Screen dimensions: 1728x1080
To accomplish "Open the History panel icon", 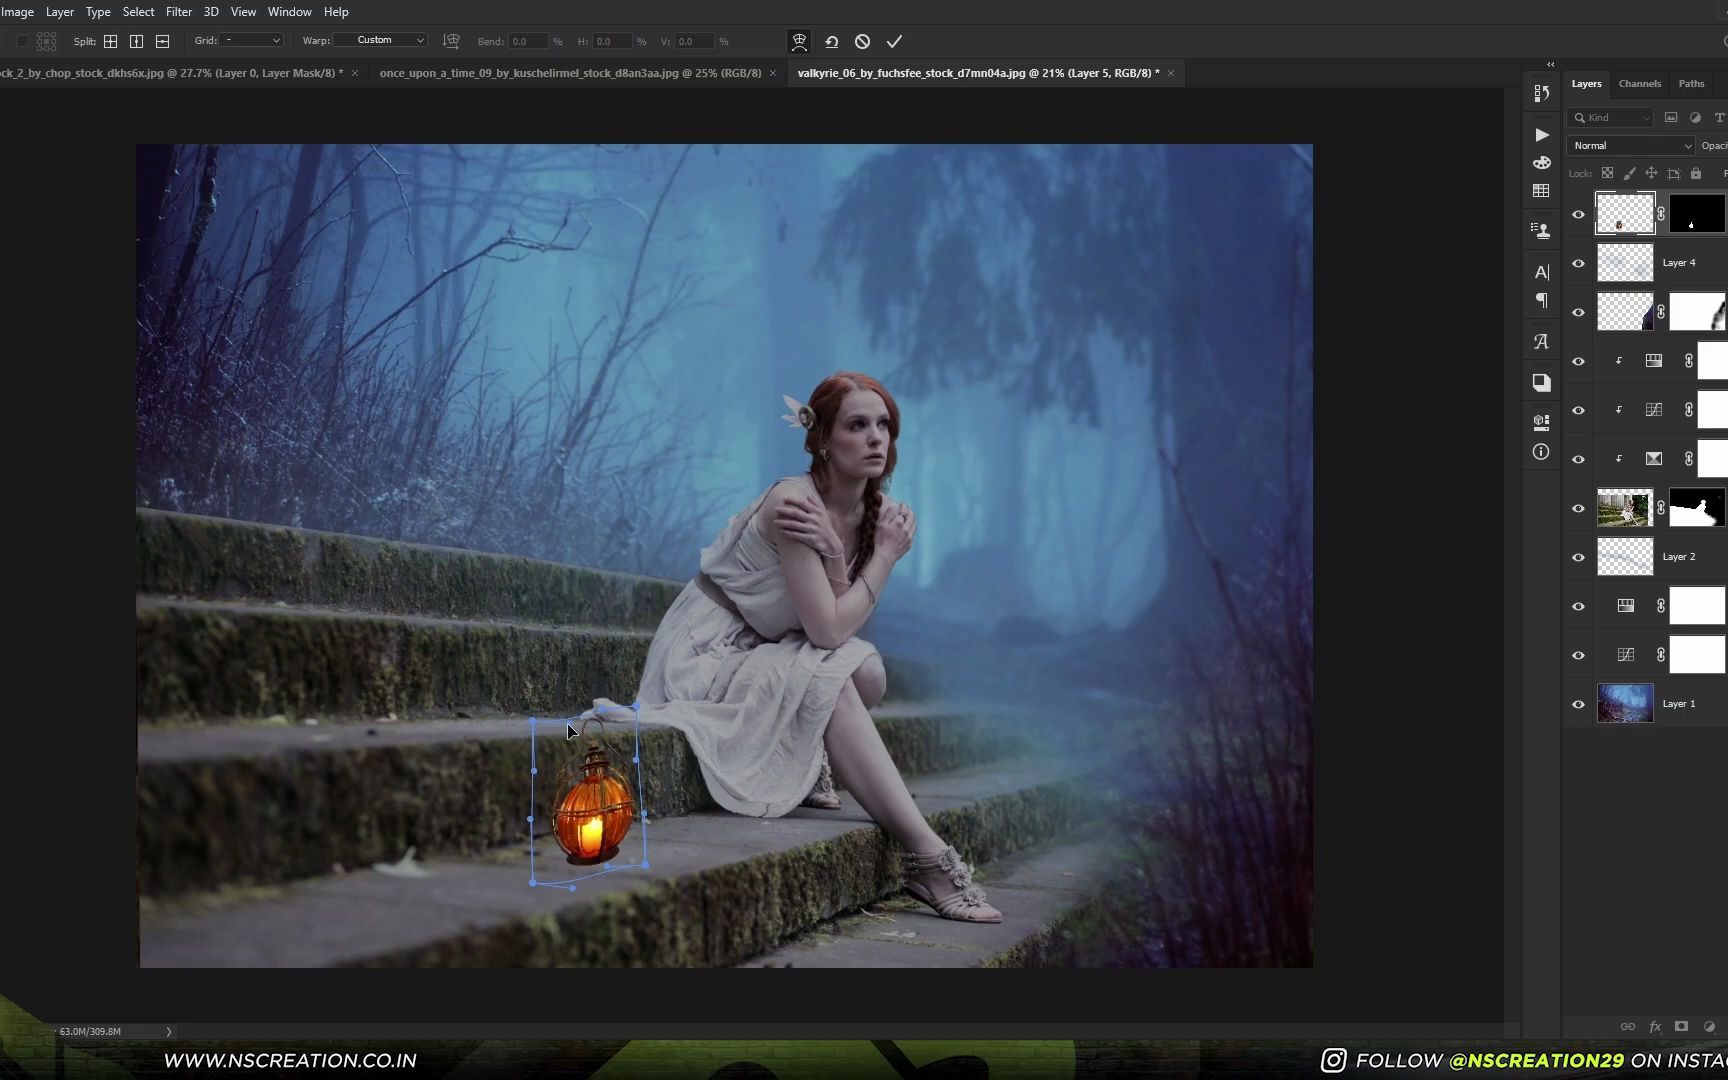I will coord(1541,93).
